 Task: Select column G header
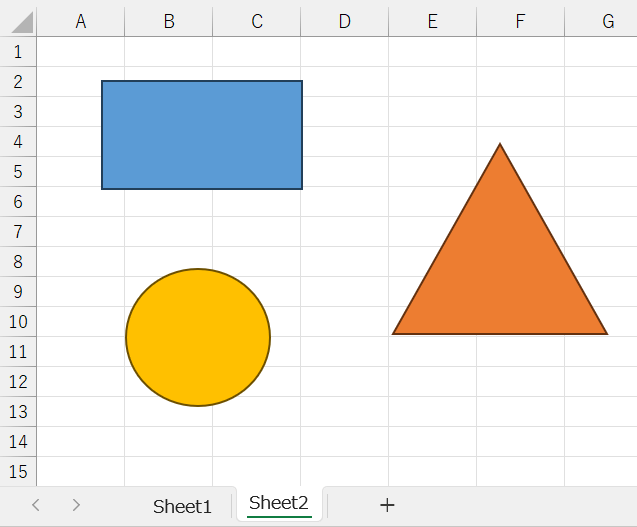tap(608, 21)
